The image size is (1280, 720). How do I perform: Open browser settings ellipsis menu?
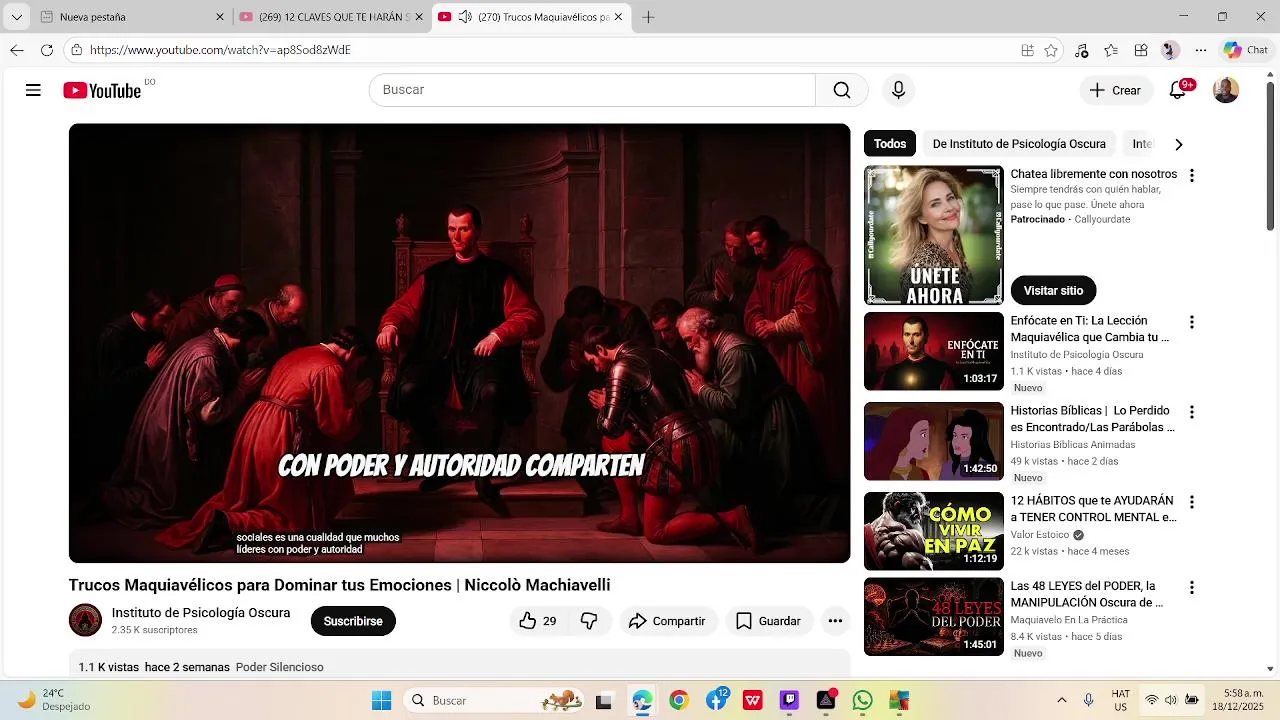coord(1201,50)
